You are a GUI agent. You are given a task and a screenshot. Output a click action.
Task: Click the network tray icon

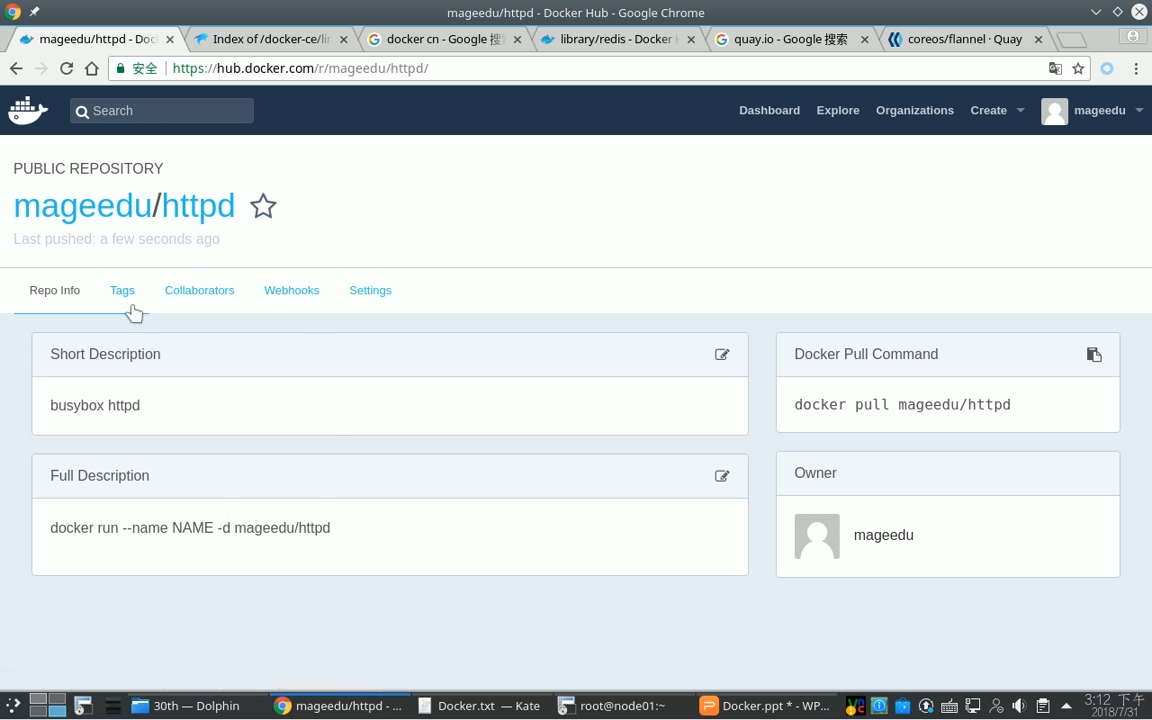973,706
